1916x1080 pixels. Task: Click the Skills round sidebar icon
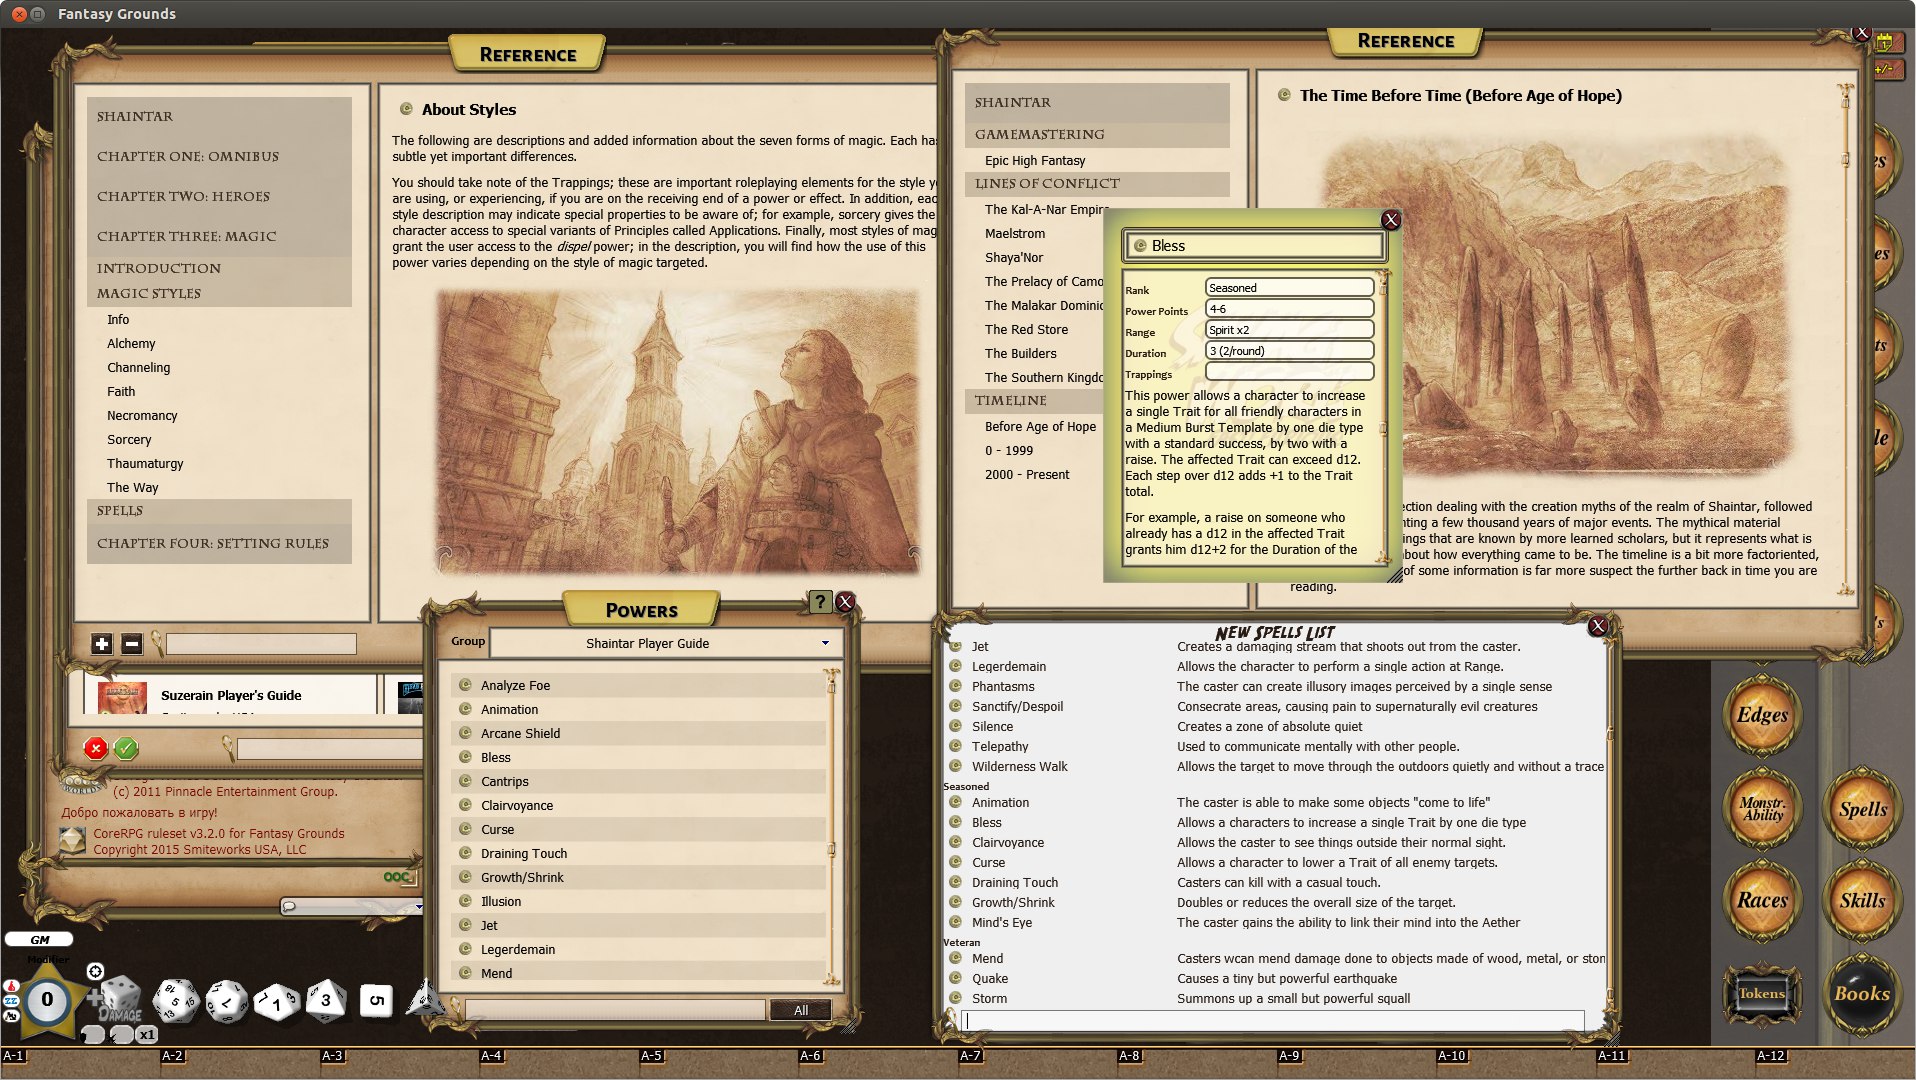coord(1862,900)
